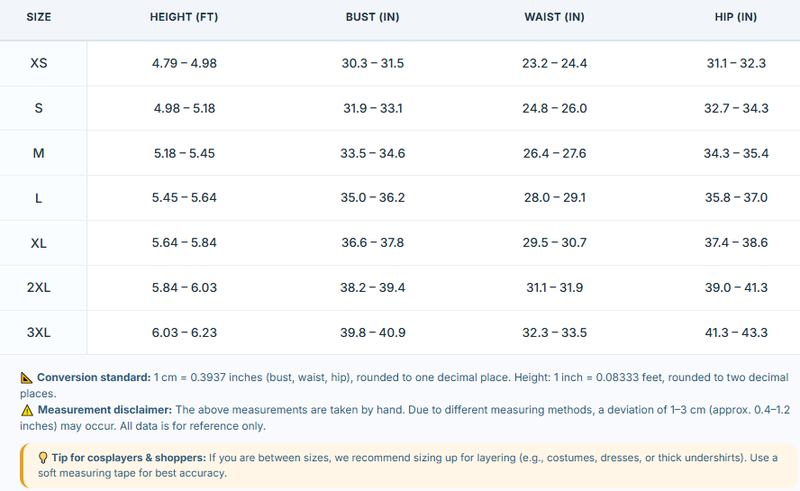
Task: Click the BUST (IN) column header
Action: [x=372, y=17]
